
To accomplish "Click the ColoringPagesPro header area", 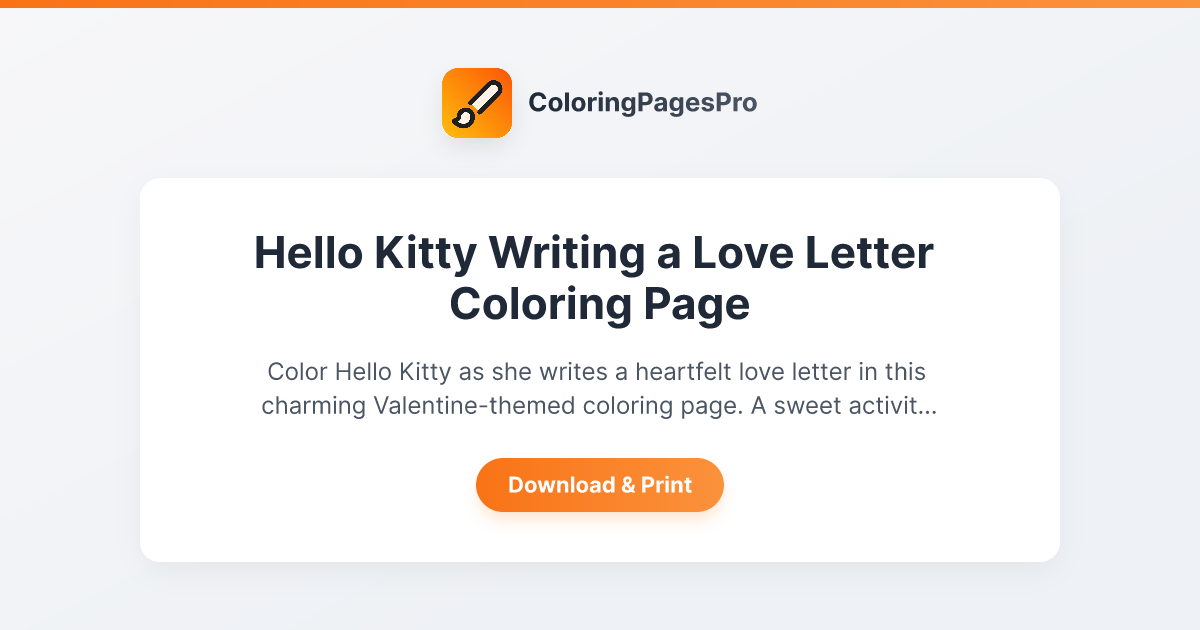I will tap(600, 102).
